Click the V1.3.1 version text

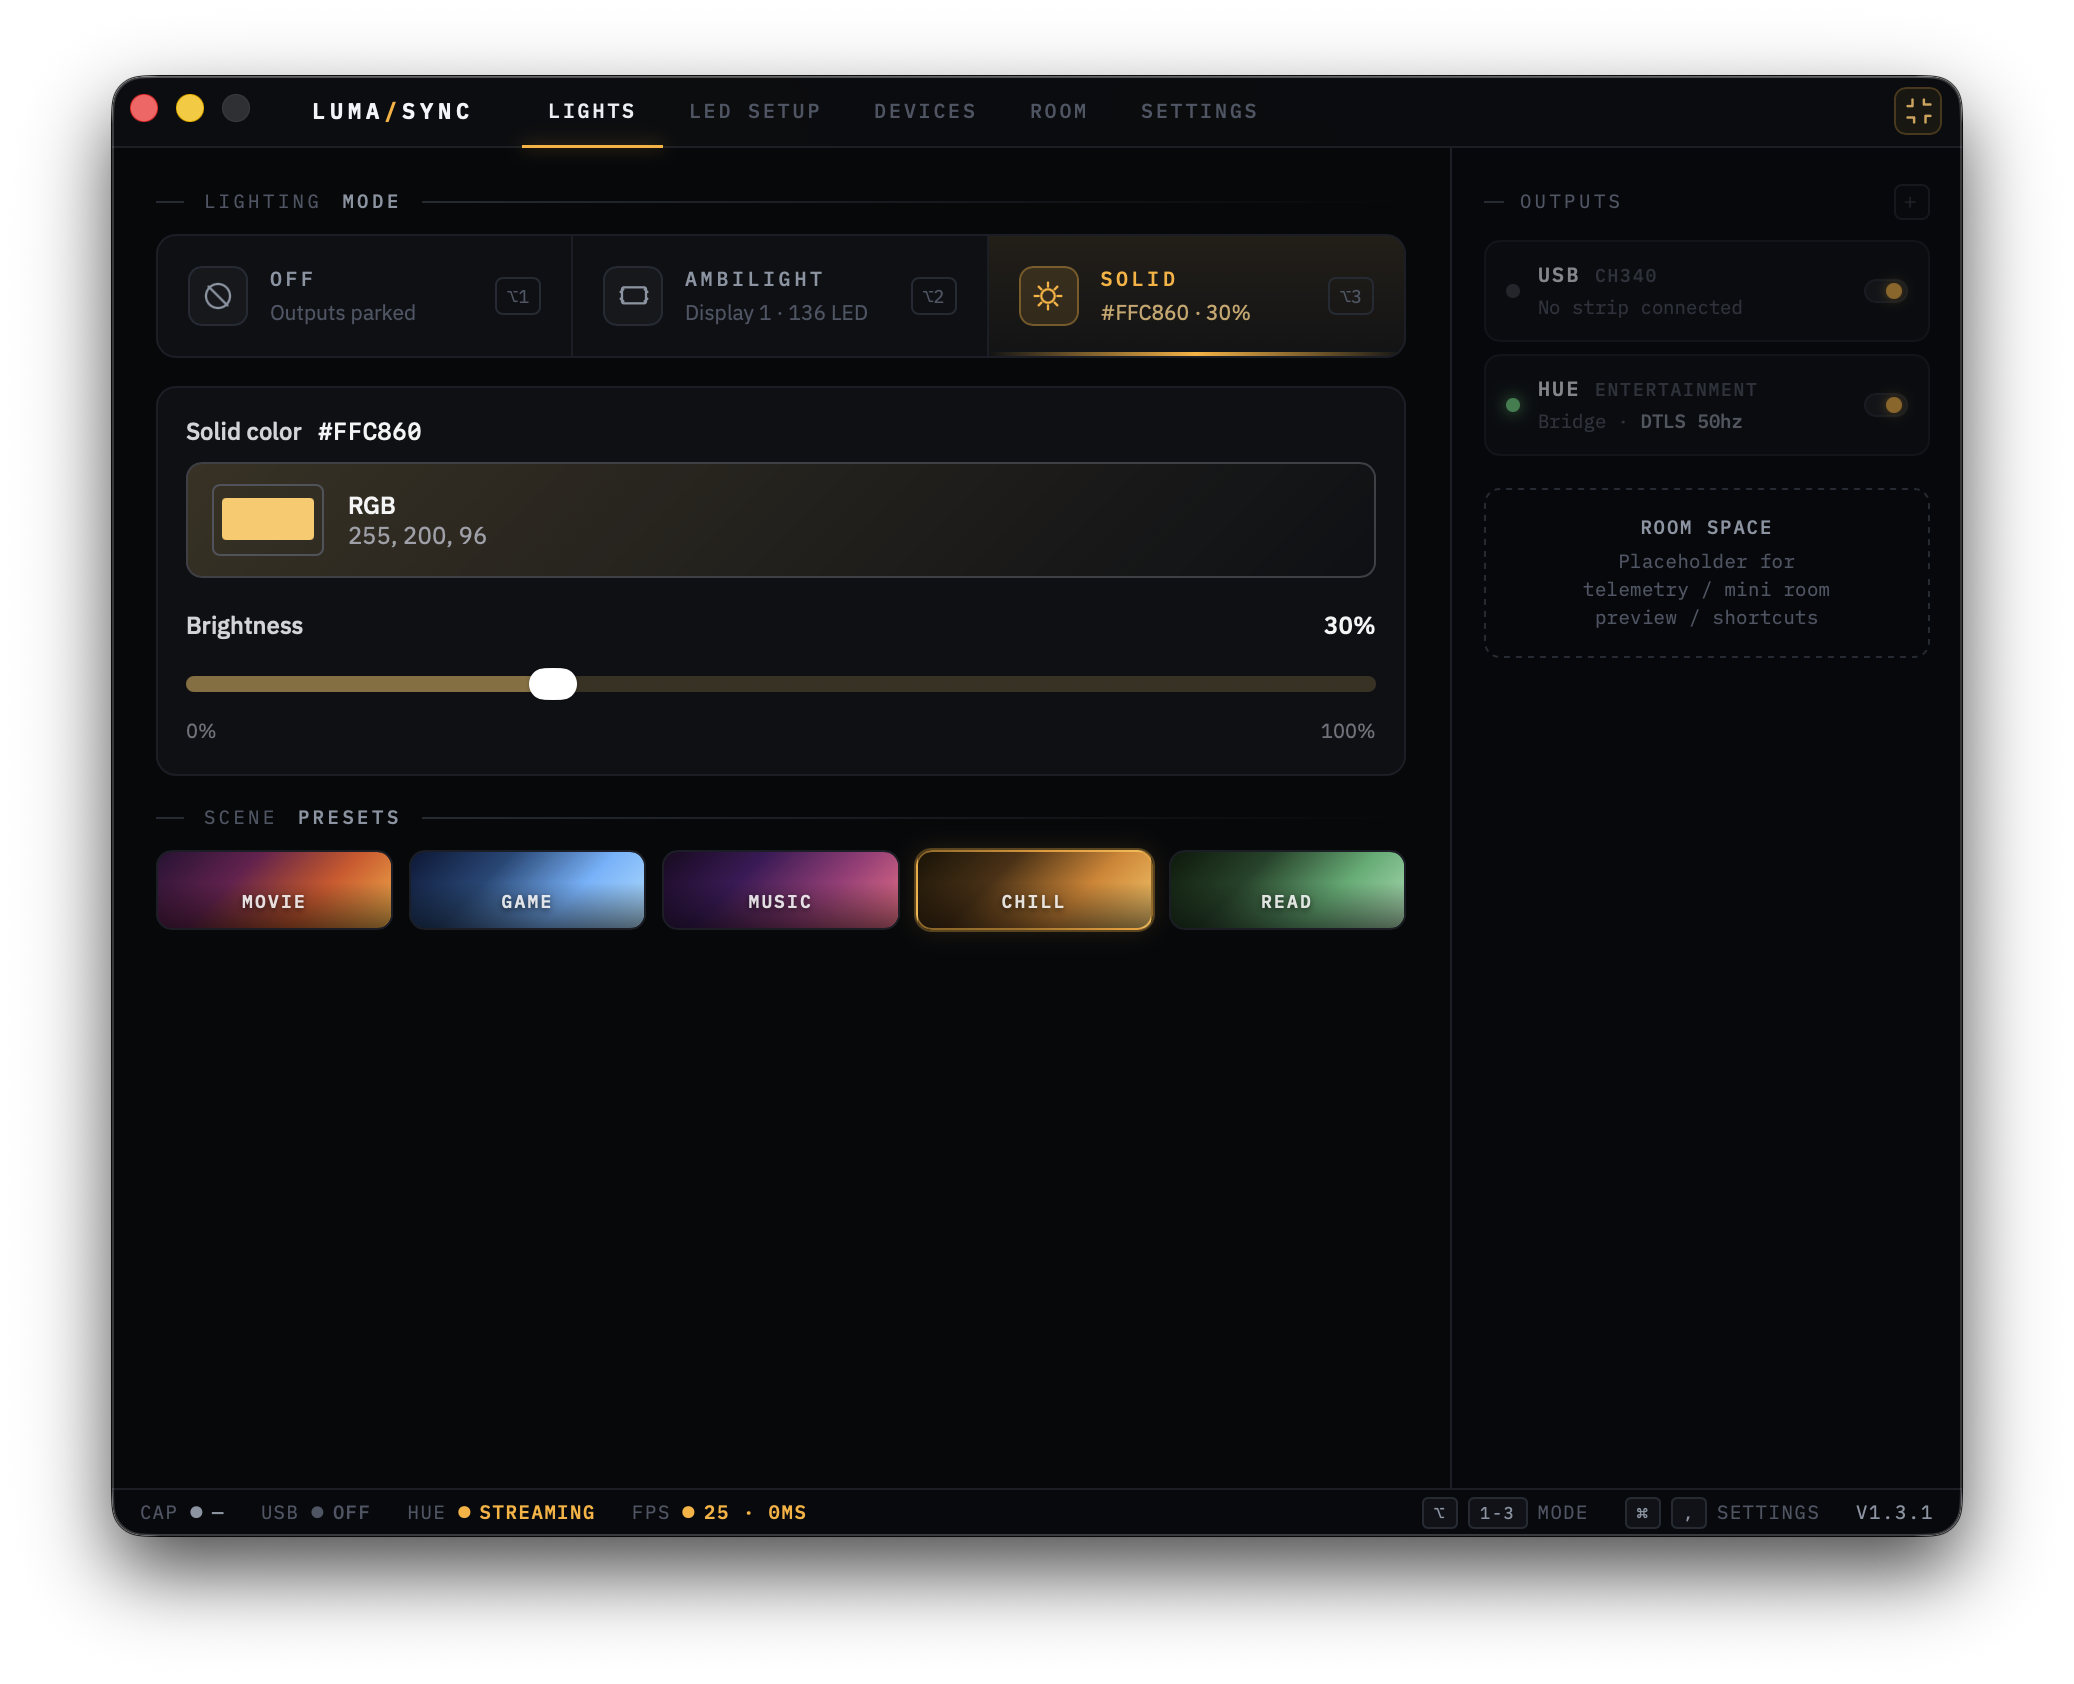pos(1894,1513)
